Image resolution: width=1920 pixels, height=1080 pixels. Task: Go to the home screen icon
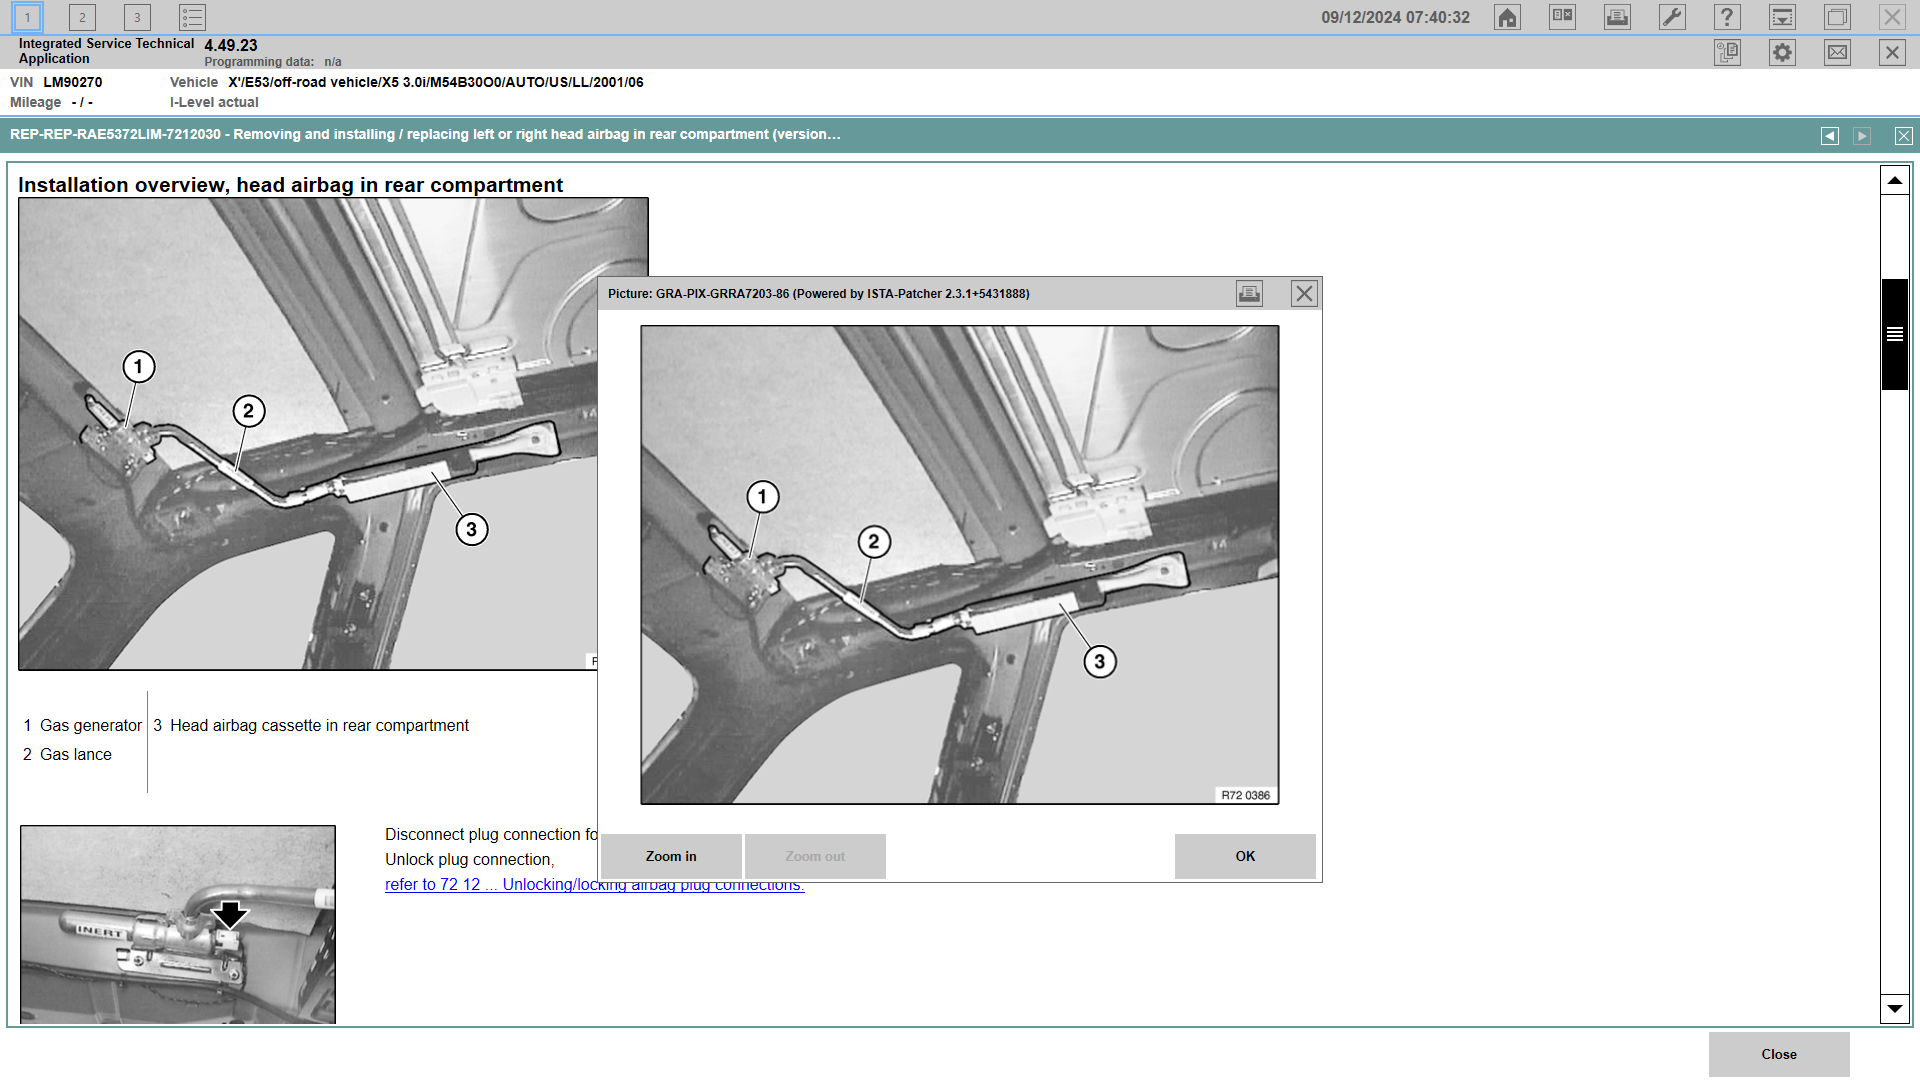click(1507, 17)
